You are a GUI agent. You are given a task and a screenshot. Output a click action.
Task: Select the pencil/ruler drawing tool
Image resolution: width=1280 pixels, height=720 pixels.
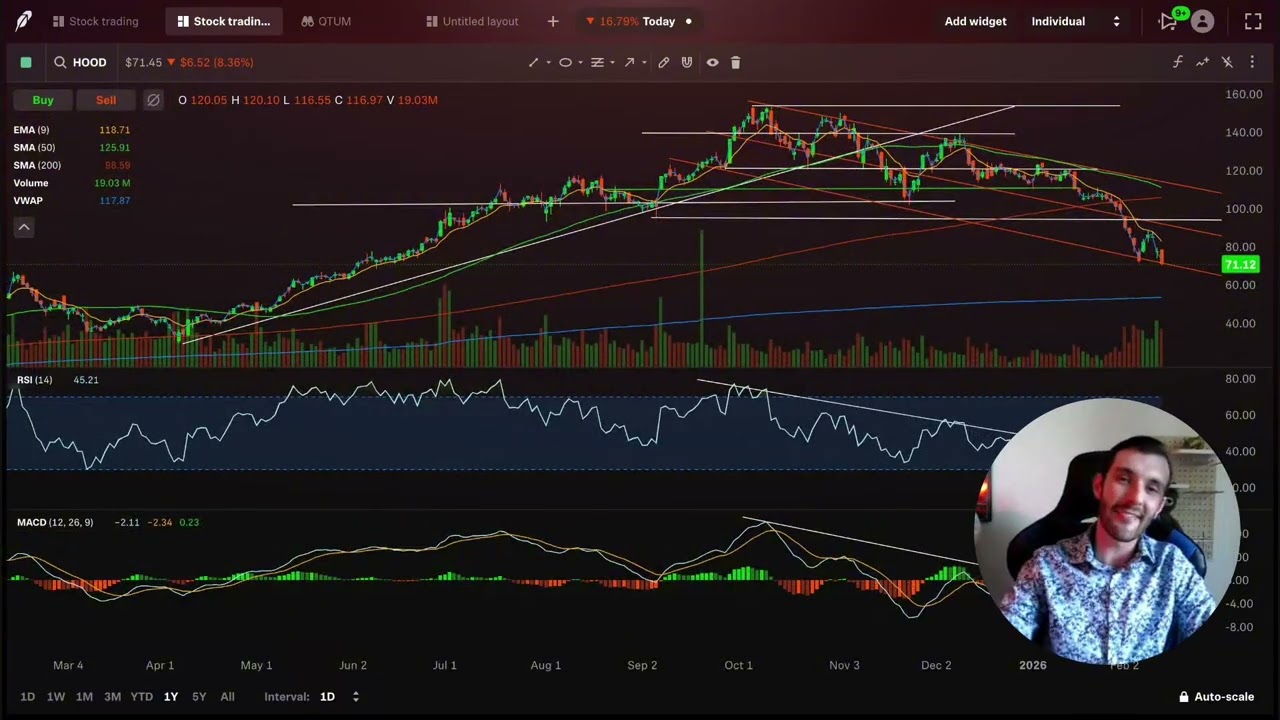coord(663,62)
